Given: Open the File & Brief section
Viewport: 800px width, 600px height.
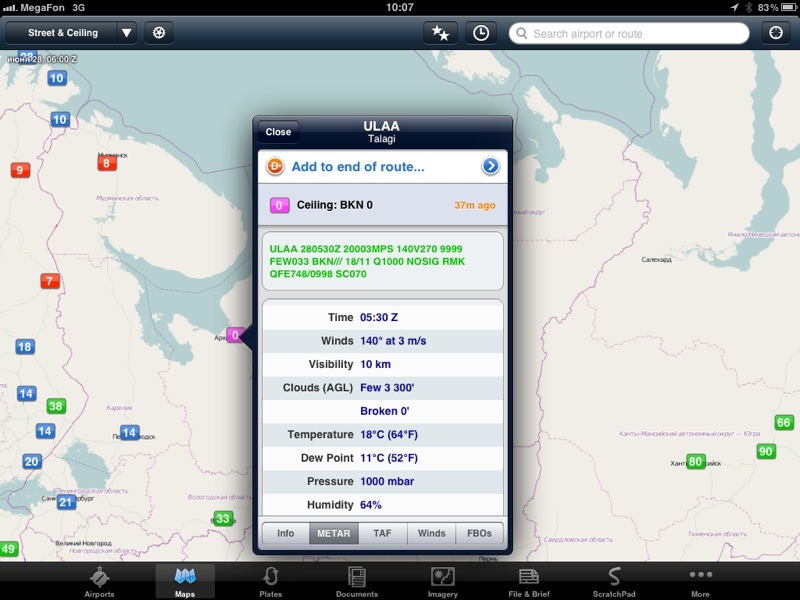Looking at the screenshot, I should pos(529,580).
